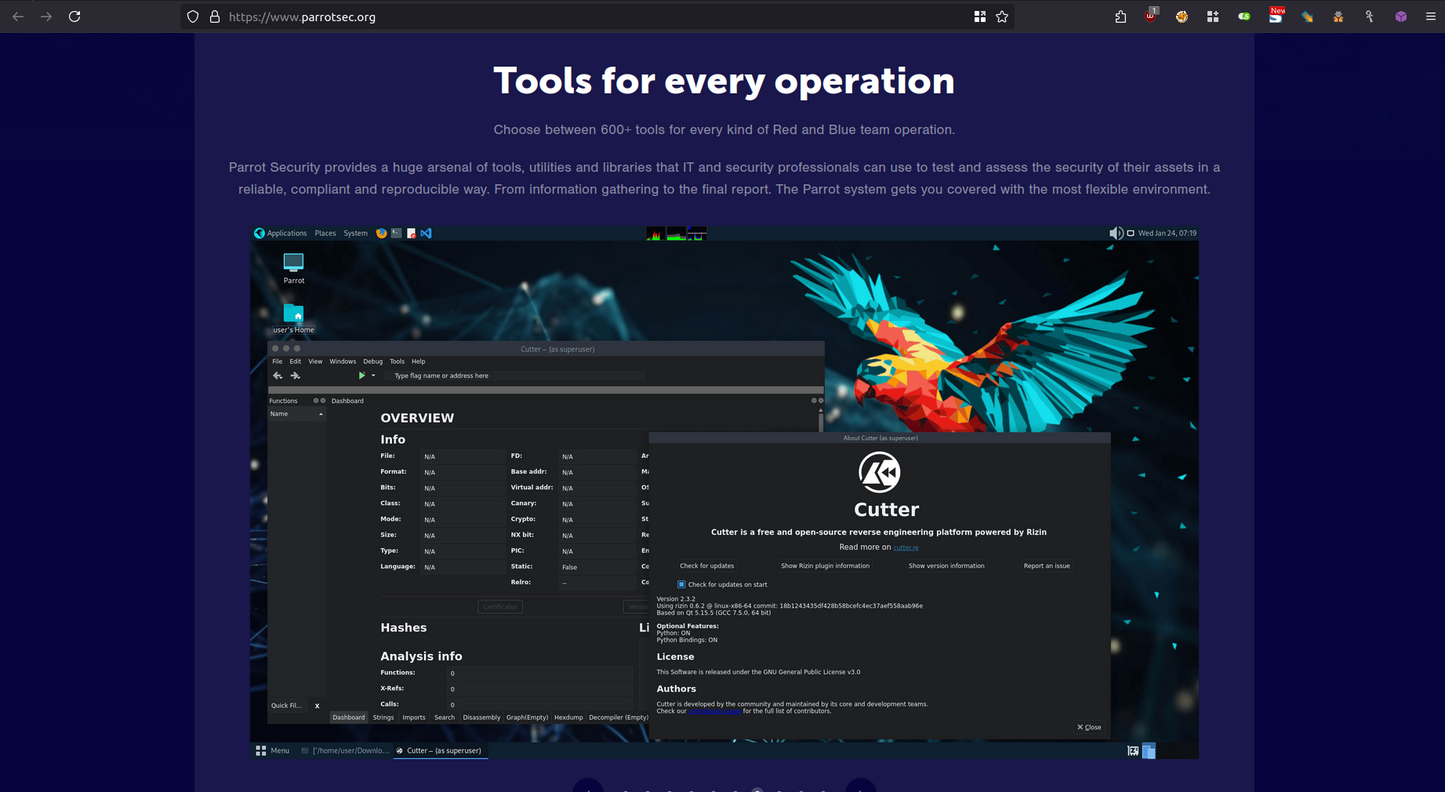
Task: Click Check for updates button
Action: (x=707, y=566)
